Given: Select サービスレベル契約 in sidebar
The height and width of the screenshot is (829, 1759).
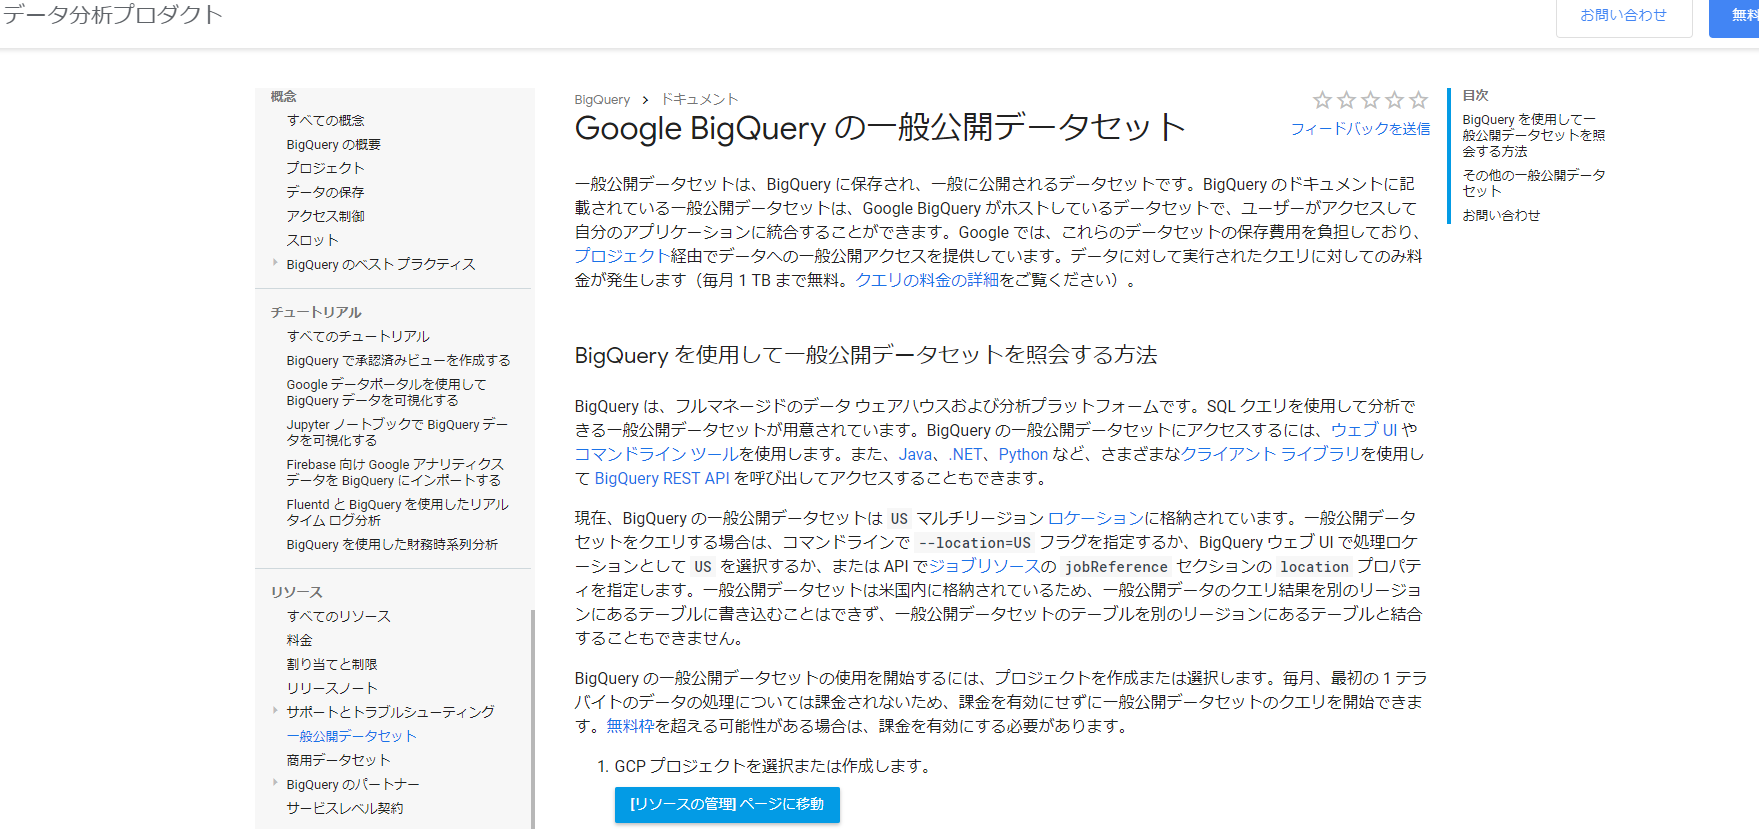Looking at the screenshot, I should pos(345,808).
